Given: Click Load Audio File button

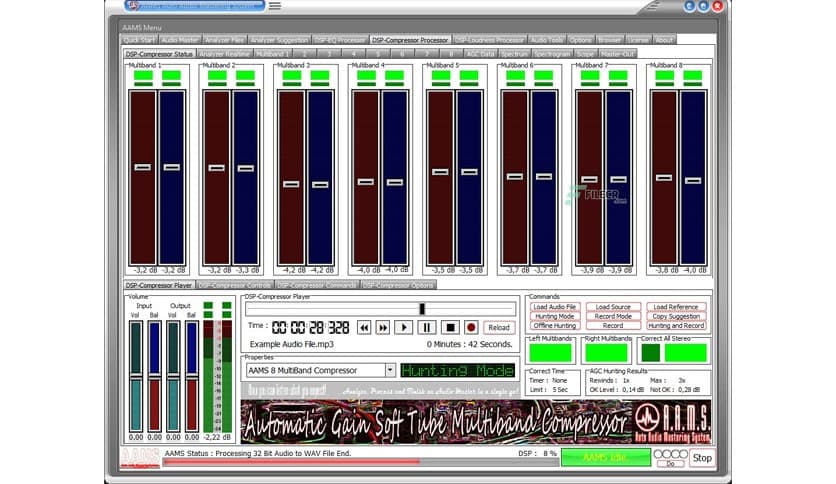Looking at the screenshot, I should click(554, 307).
